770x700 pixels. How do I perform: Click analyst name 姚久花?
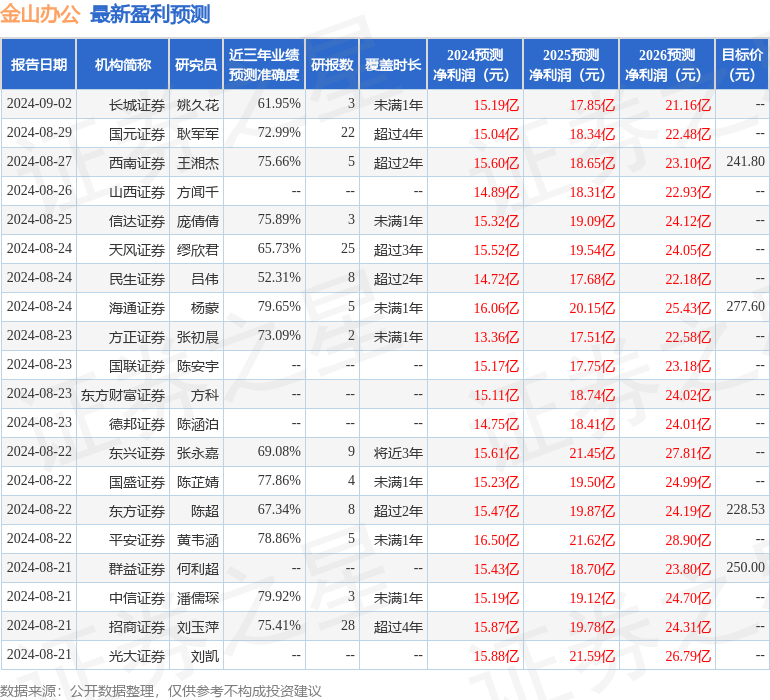coord(198,105)
